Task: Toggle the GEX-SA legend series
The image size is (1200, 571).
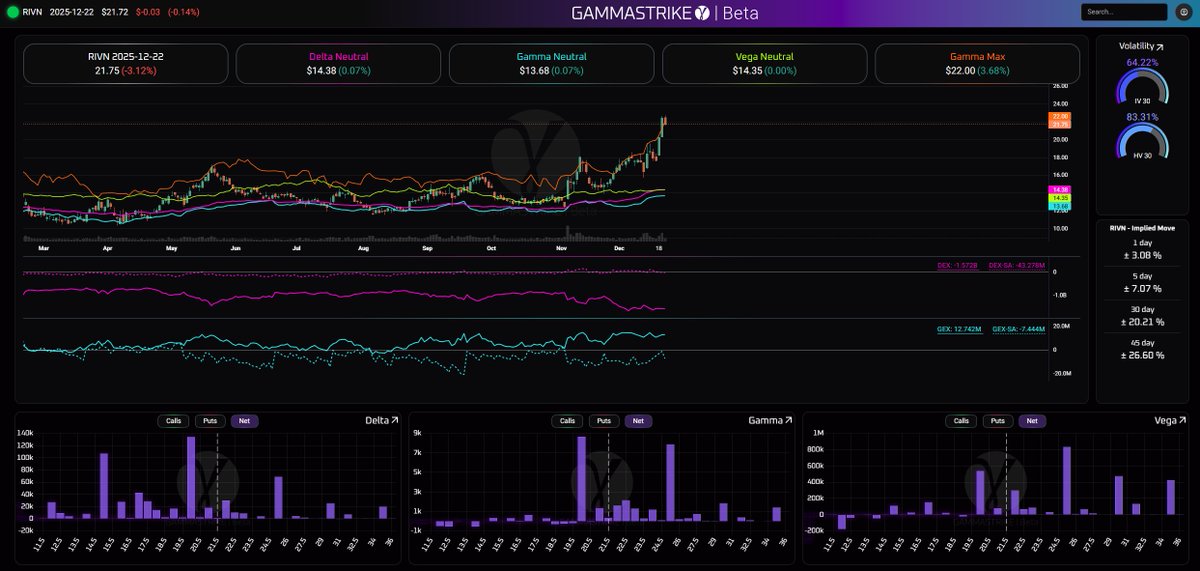Action: (1019, 328)
